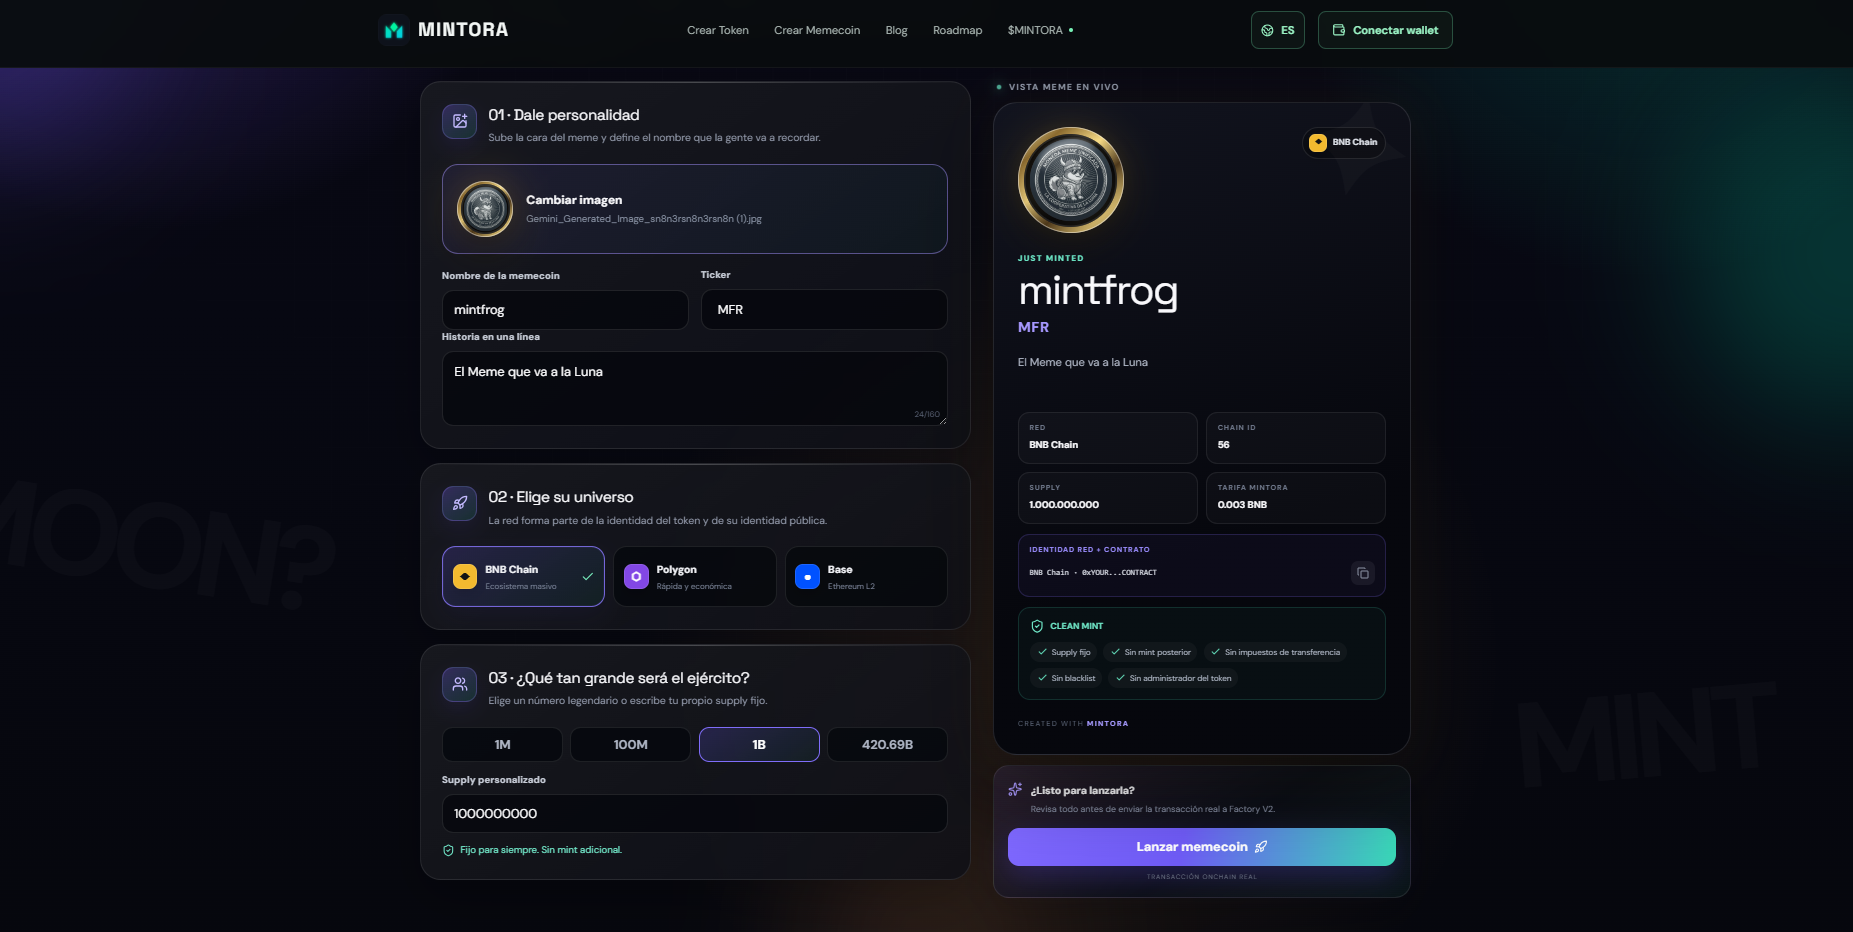Click the Sin impuestos de transferencia tag
The height and width of the screenshot is (932, 1853).
coord(1275,652)
